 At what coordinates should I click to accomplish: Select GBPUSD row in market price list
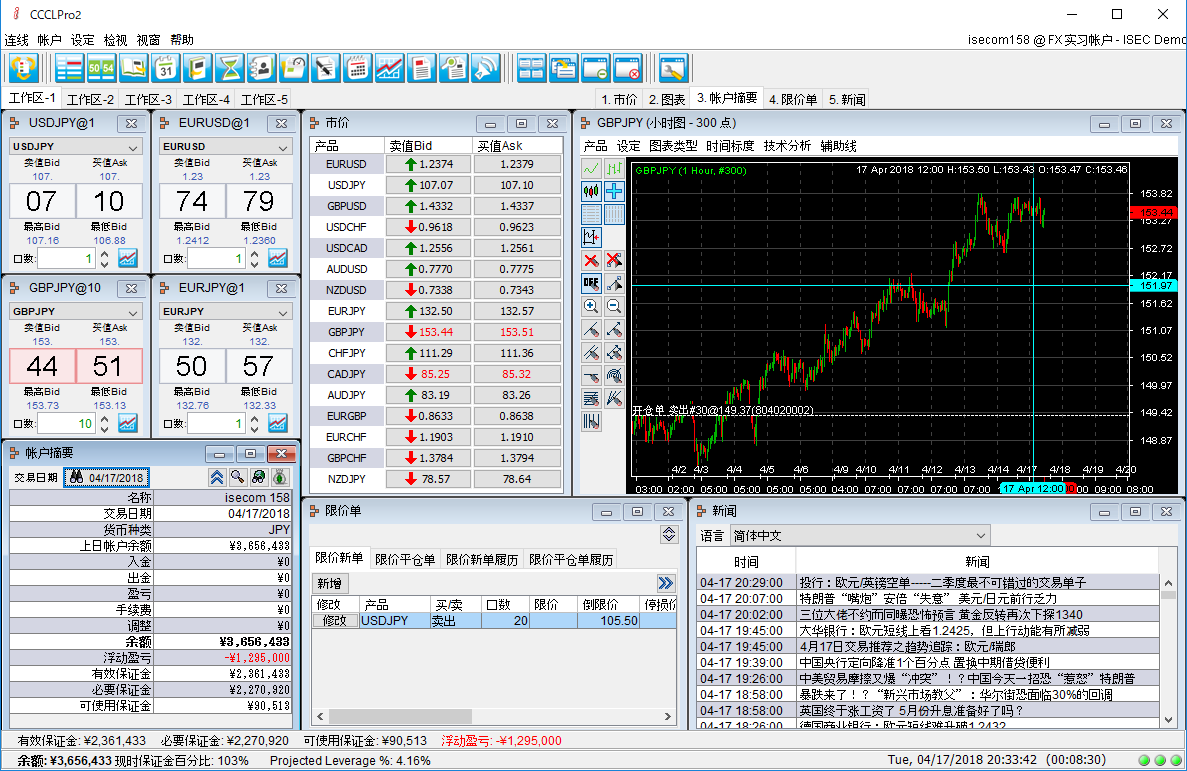pos(437,206)
